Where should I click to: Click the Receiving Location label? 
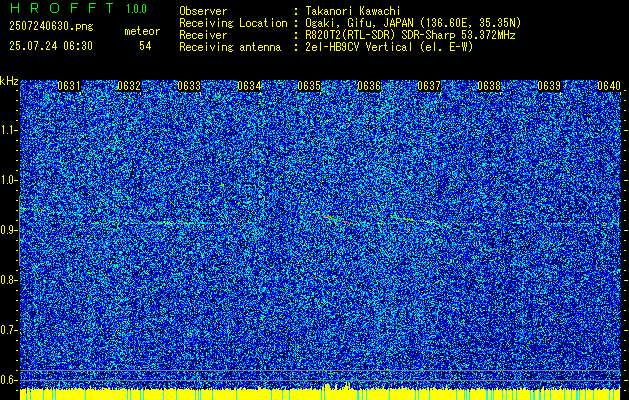(233, 23)
